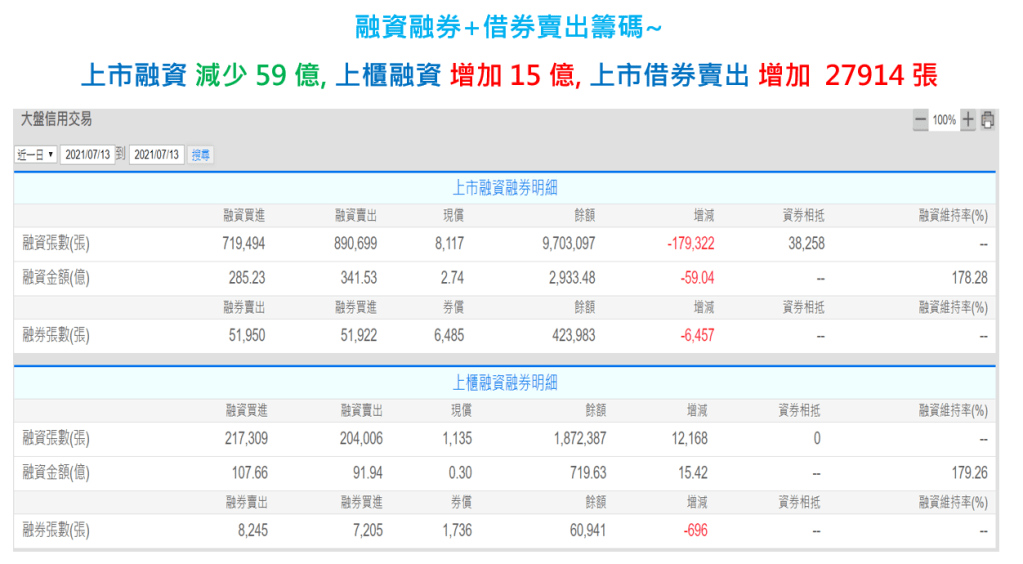The height and width of the screenshot is (564, 1023).
Task: Click the start date input field
Action: point(85,155)
